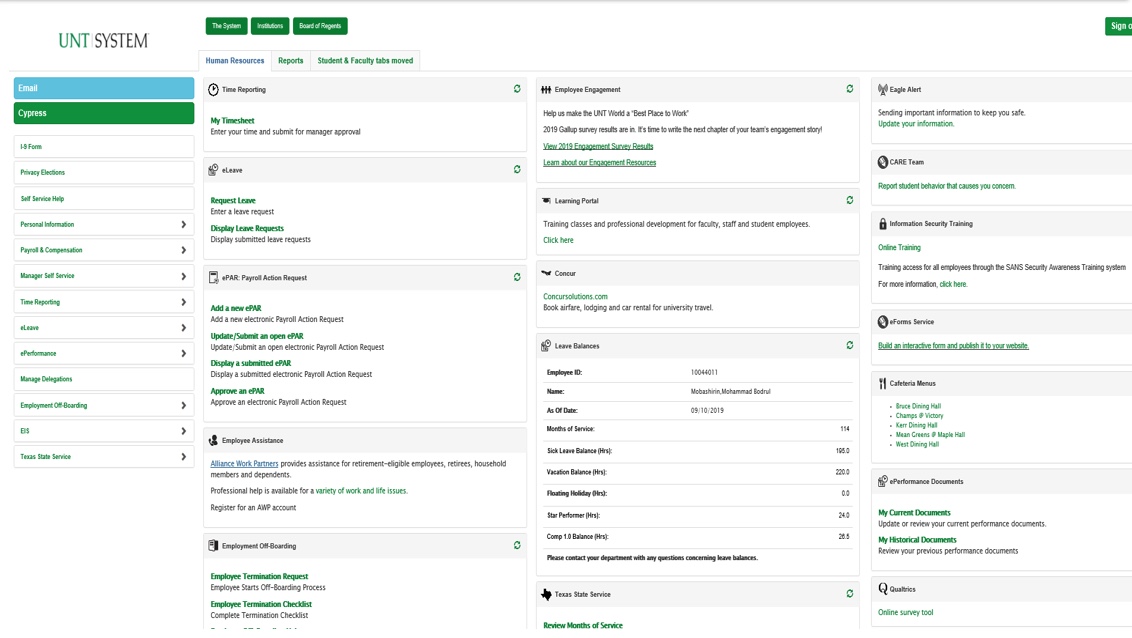
Task: Expand Personal Information sidebar menu
Action: [x=183, y=224]
